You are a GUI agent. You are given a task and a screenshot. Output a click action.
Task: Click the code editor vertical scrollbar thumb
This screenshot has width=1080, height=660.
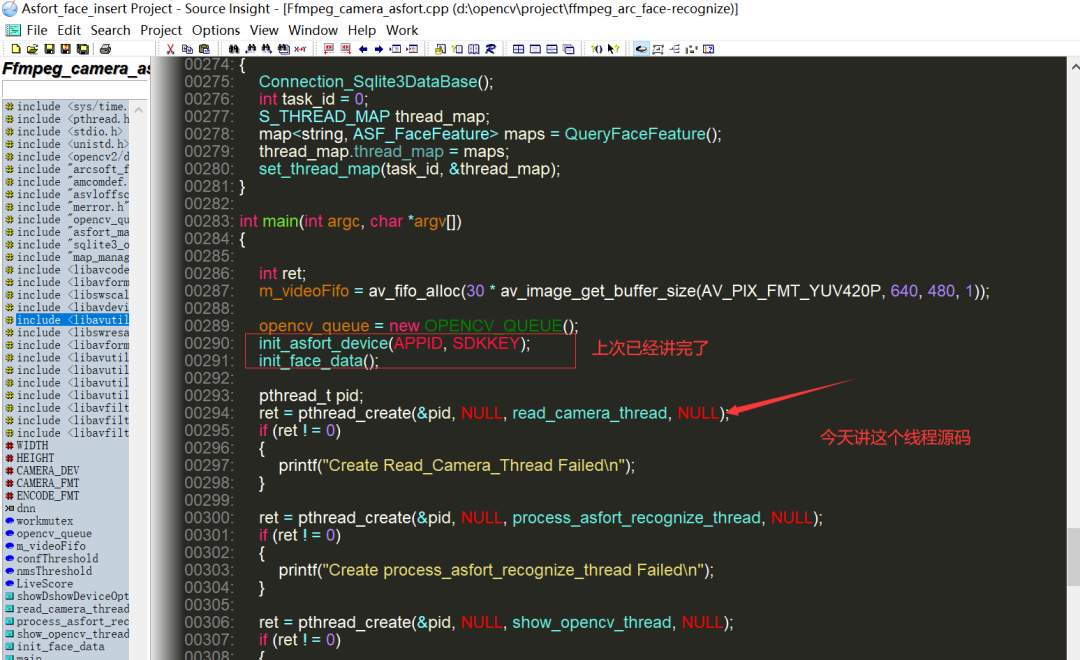coord(1074,557)
